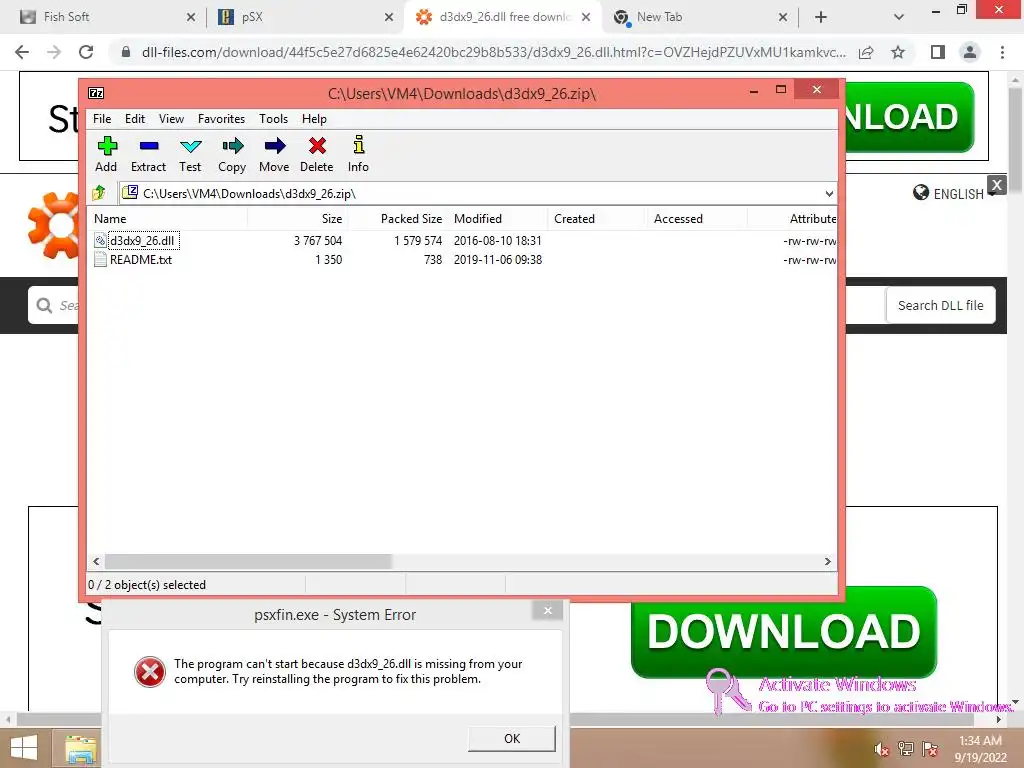
Task: Select the Copy toolbar icon
Action: pyautogui.click(x=232, y=146)
